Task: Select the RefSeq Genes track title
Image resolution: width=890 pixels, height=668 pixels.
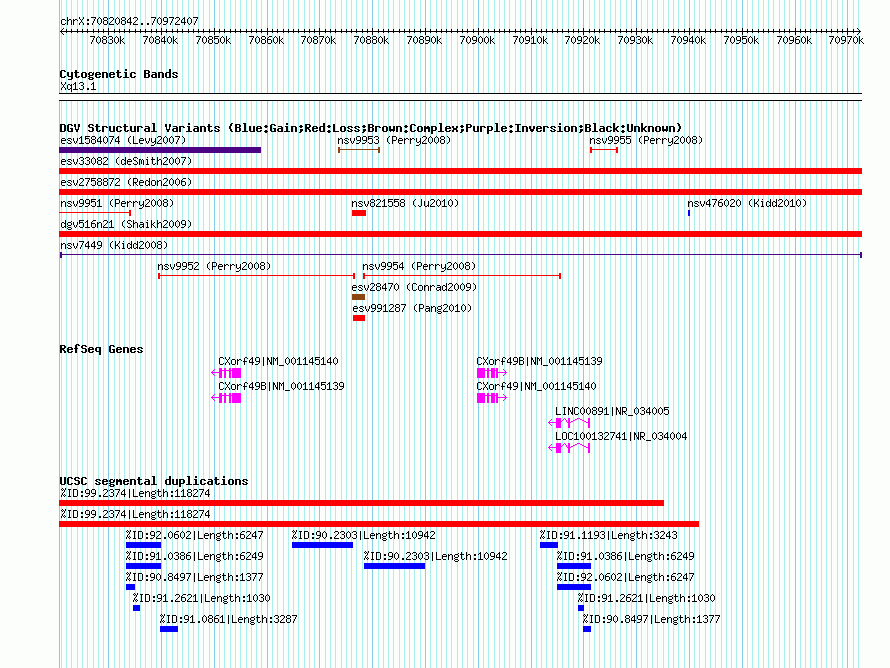Action: 101,350
